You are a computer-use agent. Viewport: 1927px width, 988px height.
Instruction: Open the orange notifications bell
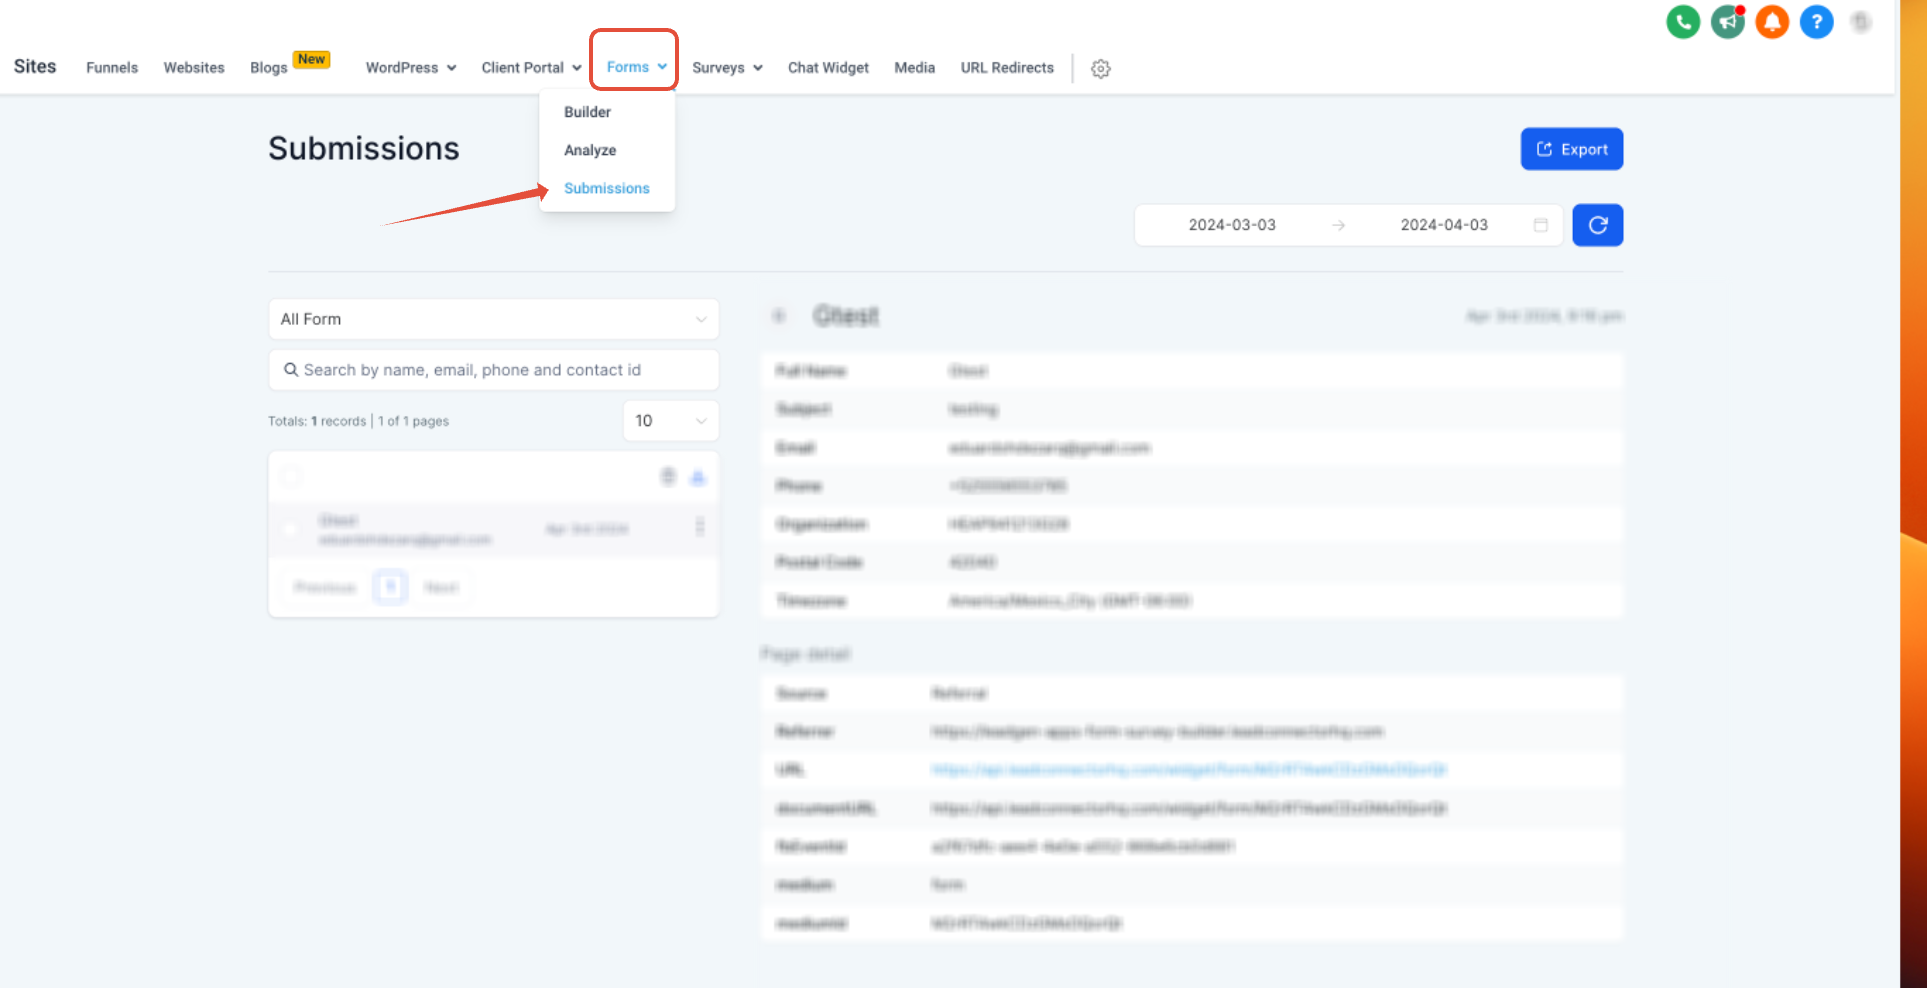point(1772,21)
